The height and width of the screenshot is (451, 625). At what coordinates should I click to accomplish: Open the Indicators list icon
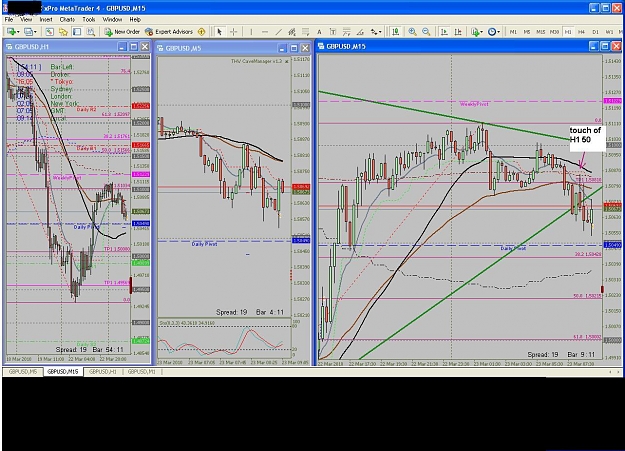[474, 32]
